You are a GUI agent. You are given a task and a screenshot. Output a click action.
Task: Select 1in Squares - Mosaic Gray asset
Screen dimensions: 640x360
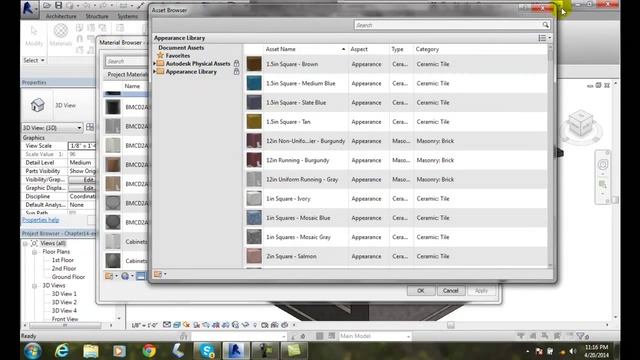click(x=396, y=237)
